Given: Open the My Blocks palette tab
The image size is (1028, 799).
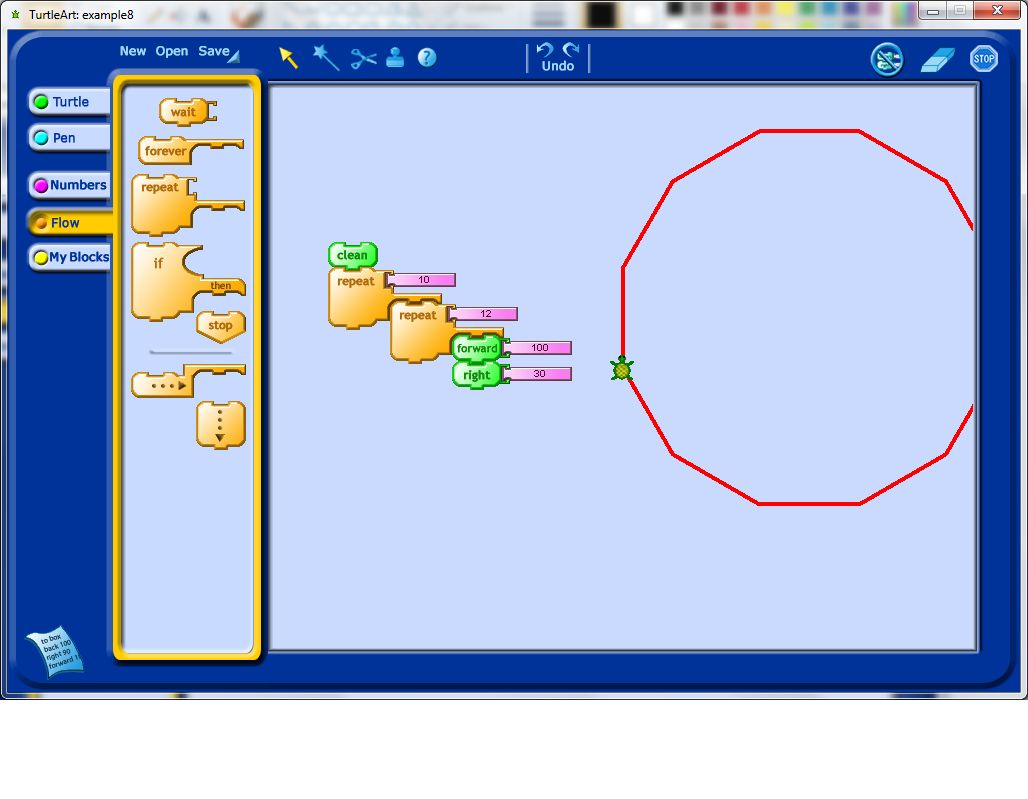Looking at the screenshot, I should pyautogui.click(x=70, y=257).
